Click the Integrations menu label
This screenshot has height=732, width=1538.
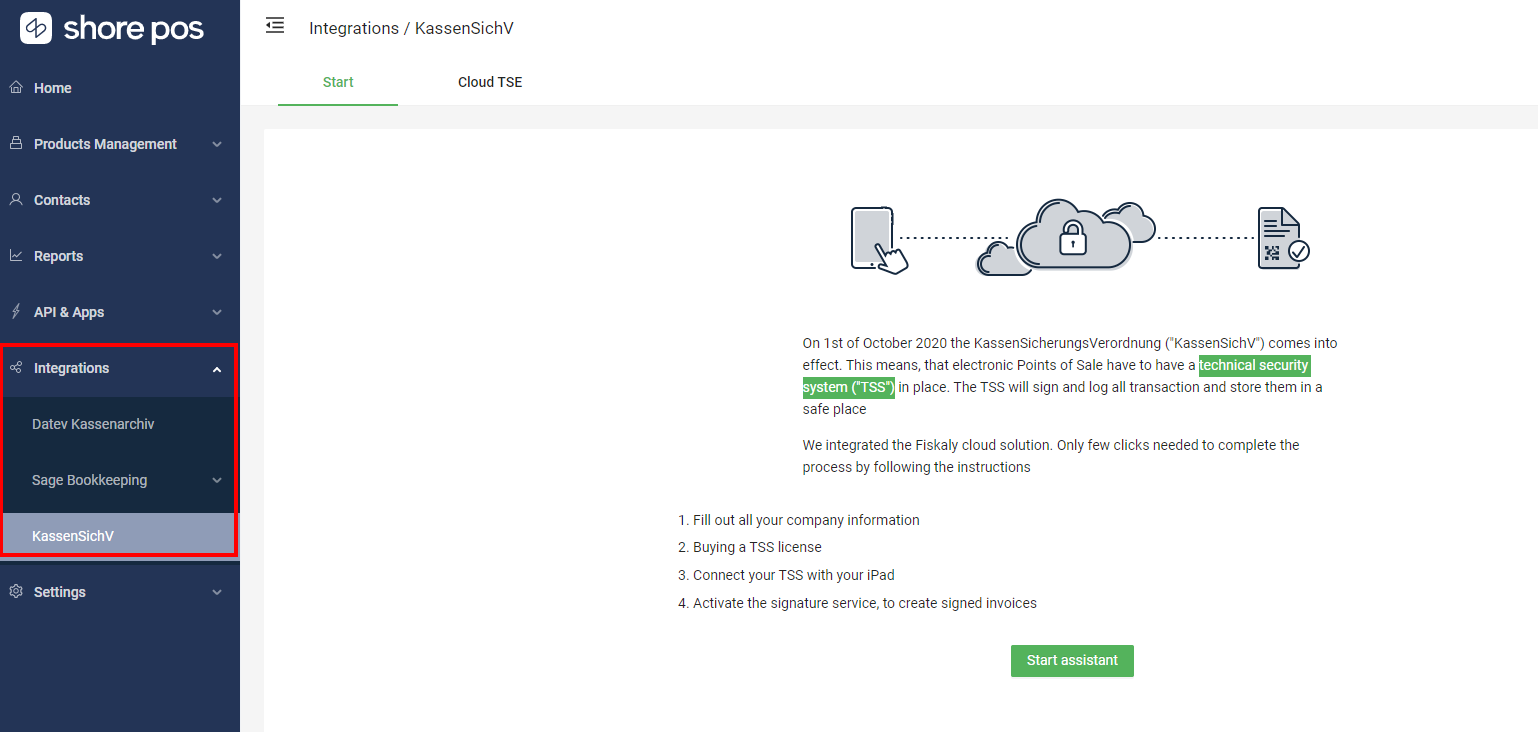72,368
